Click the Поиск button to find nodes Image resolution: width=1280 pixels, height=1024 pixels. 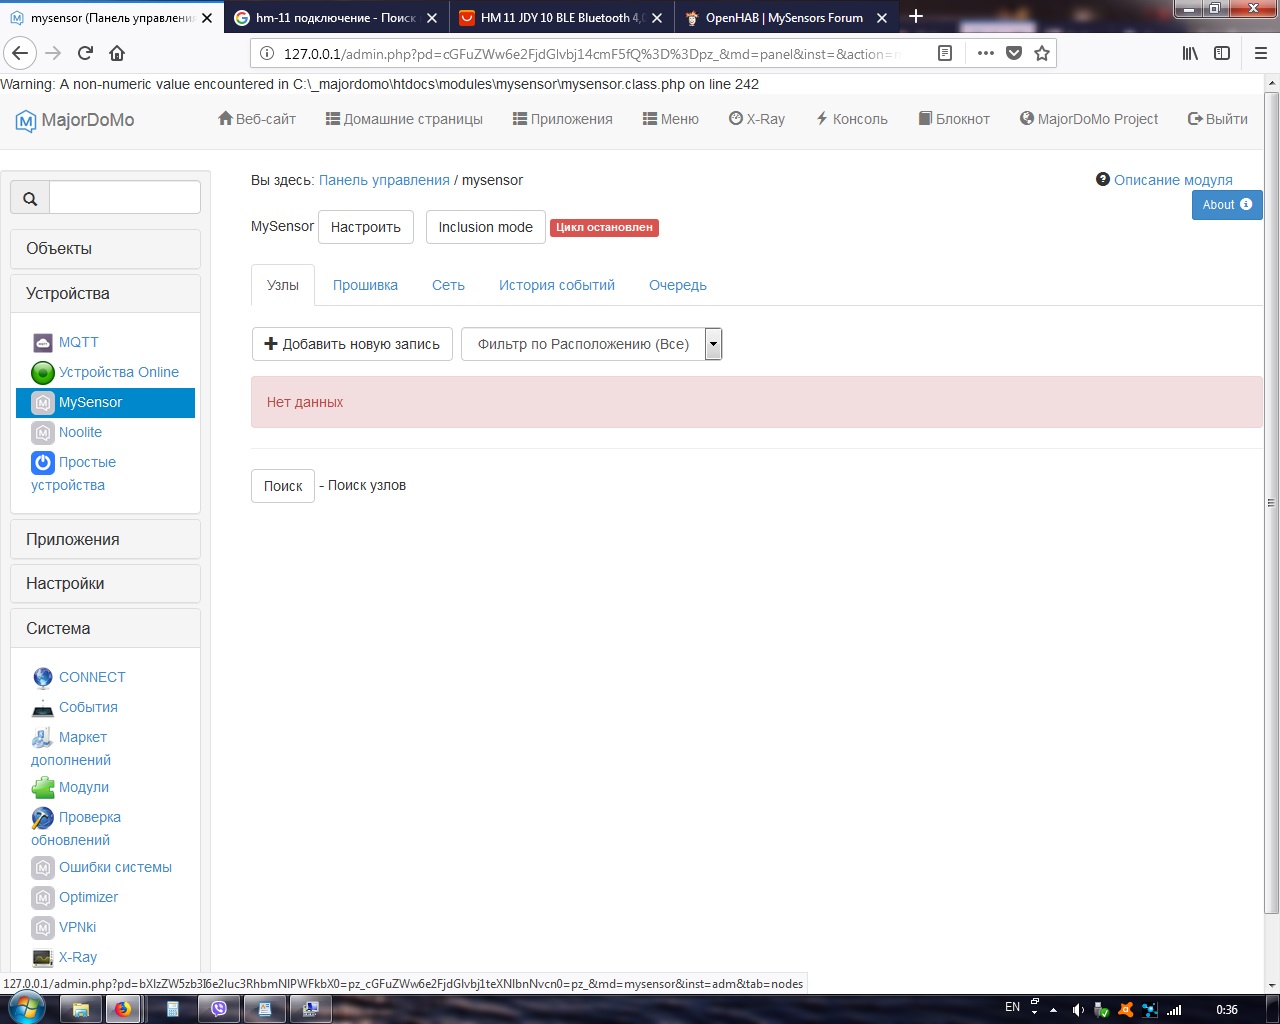pos(283,486)
